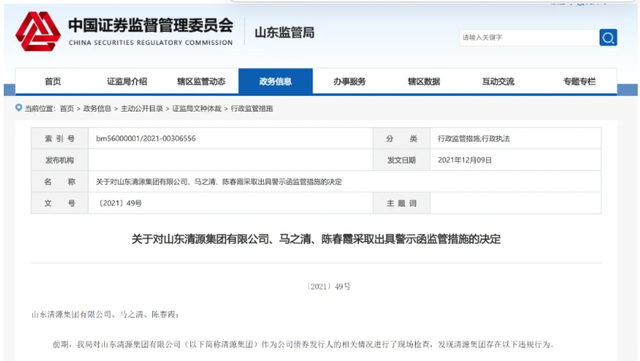640x361 pixels.
Task: Open the 首页 navigation tab
Action: click(x=53, y=81)
